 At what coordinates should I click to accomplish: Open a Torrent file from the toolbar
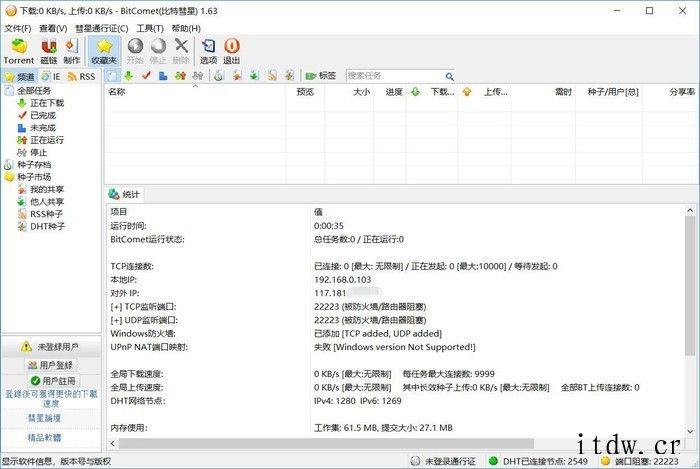click(x=19, y=51)
